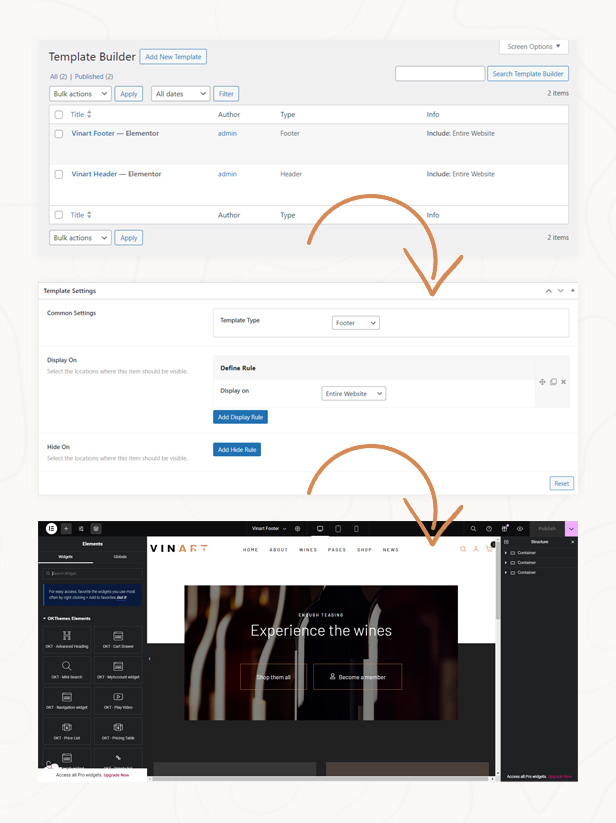
Task: Check the Vinart Header row checkbox
Action: click(59, 174)
